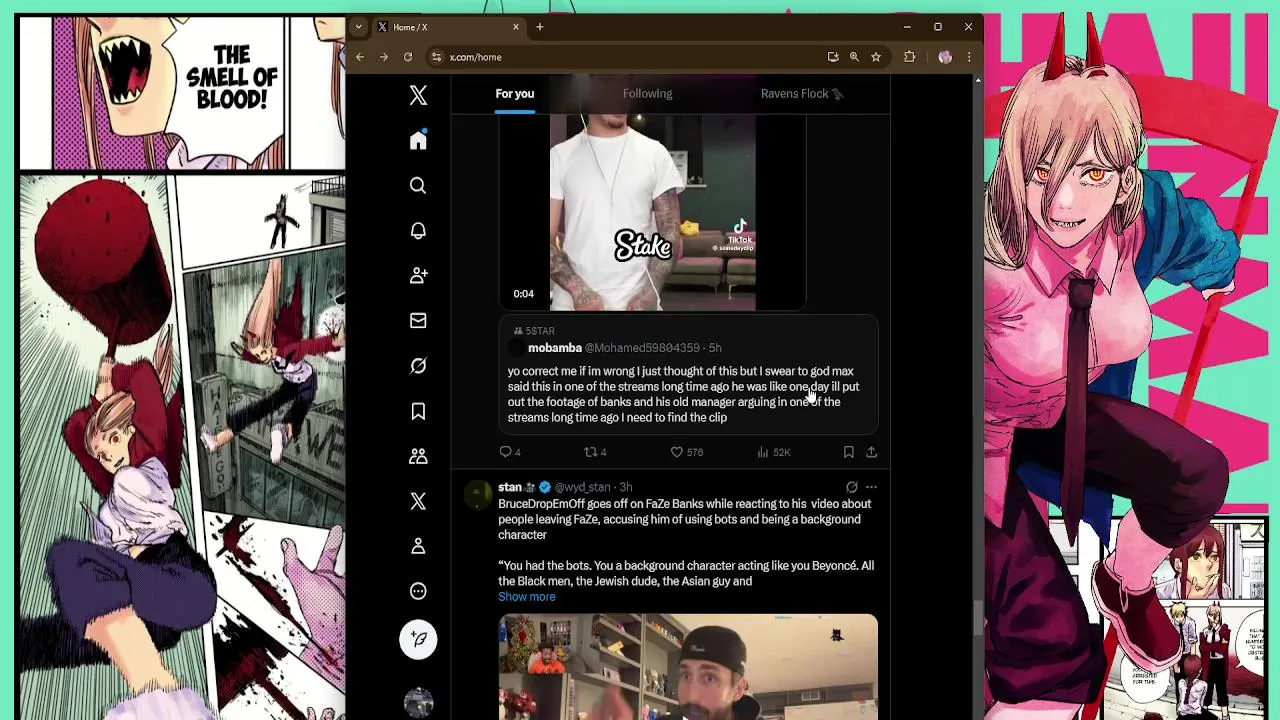The height and width of the screenshot is (720, 1280).
Task: Expand stan's post with Show more
Action: (x=526, y=597)
